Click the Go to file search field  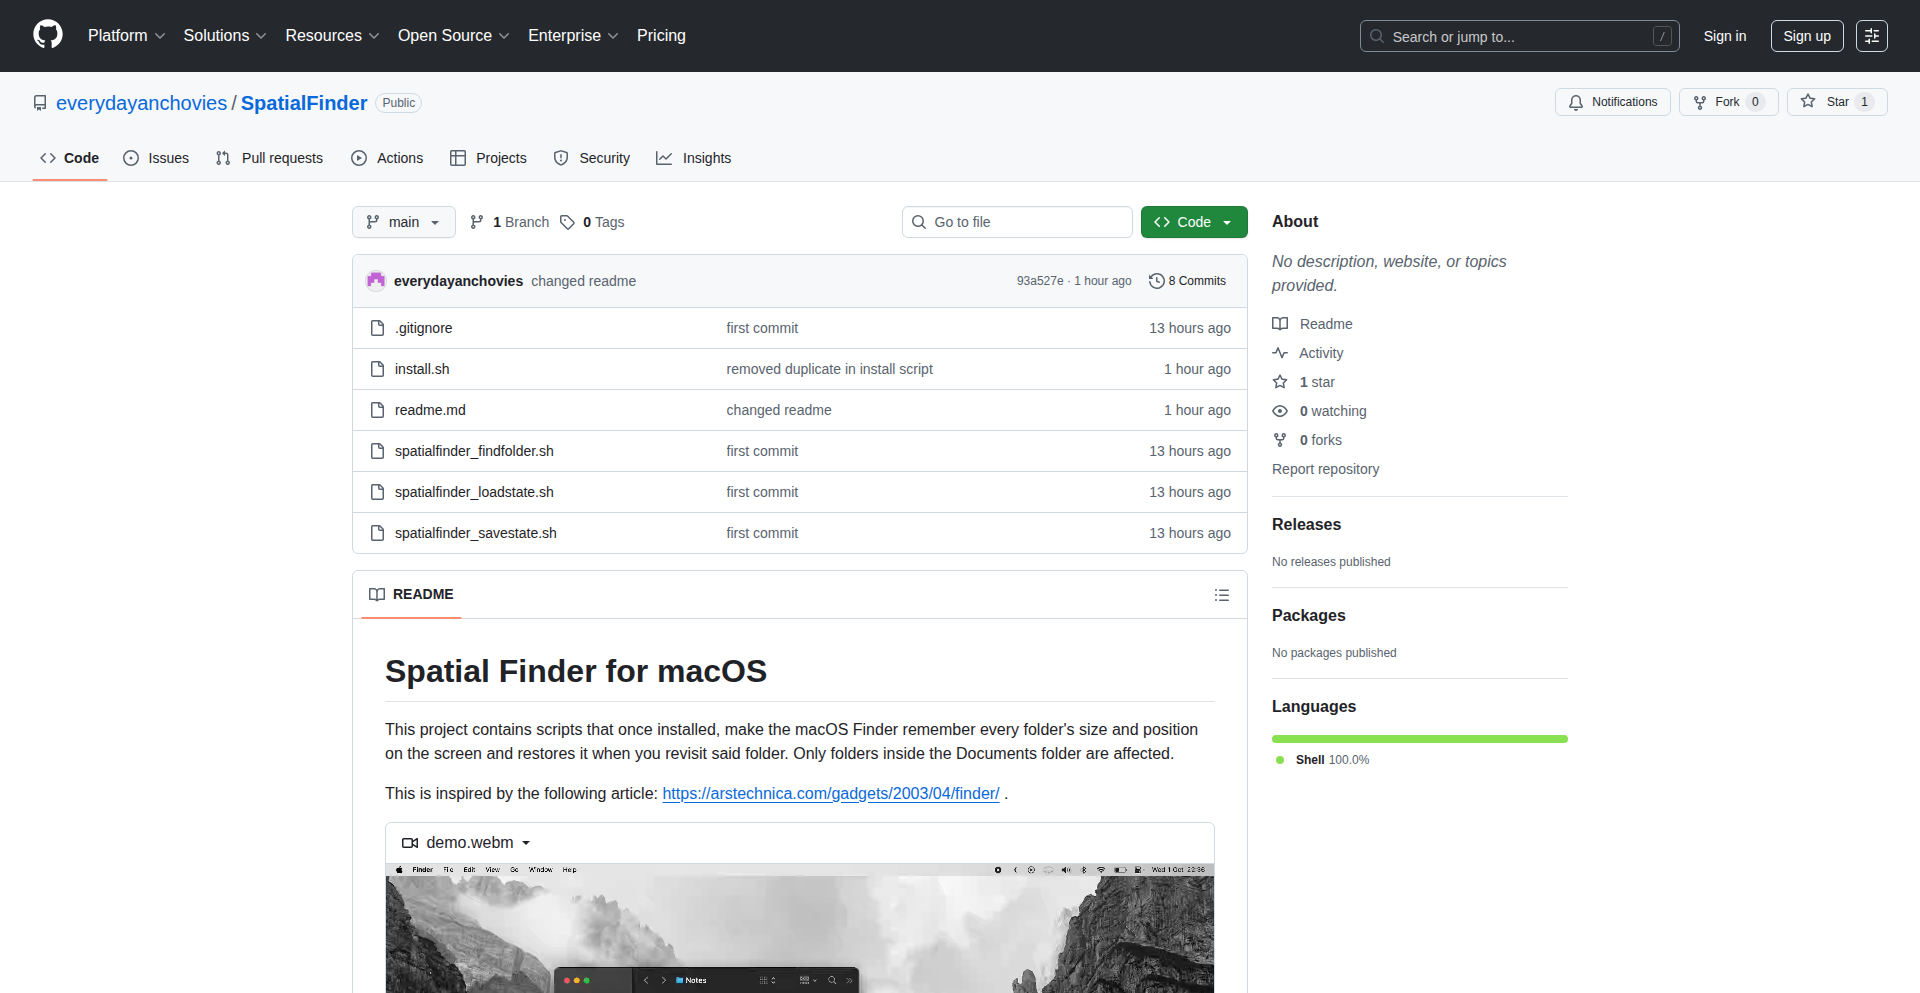pos(1017,222)
